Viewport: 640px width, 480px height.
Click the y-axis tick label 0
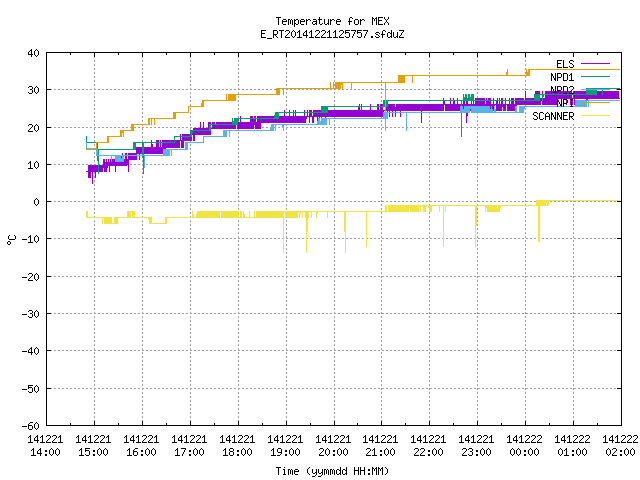[x=37, y=202]
